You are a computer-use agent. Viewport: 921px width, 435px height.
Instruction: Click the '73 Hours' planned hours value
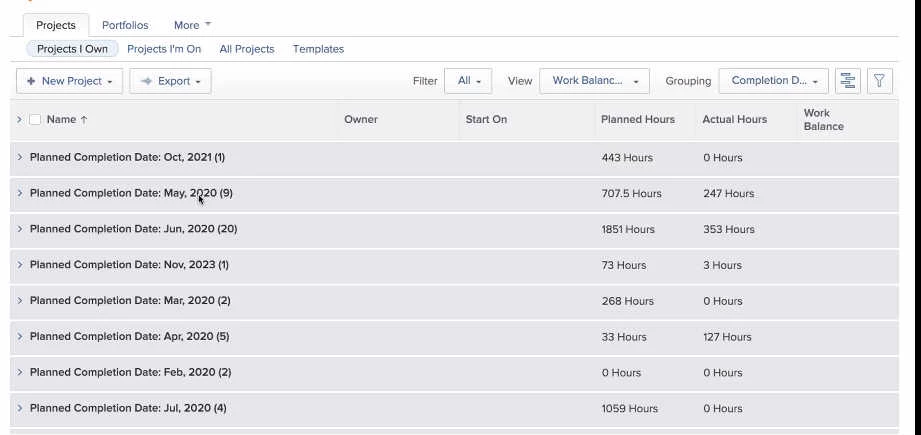pos(624,265)
